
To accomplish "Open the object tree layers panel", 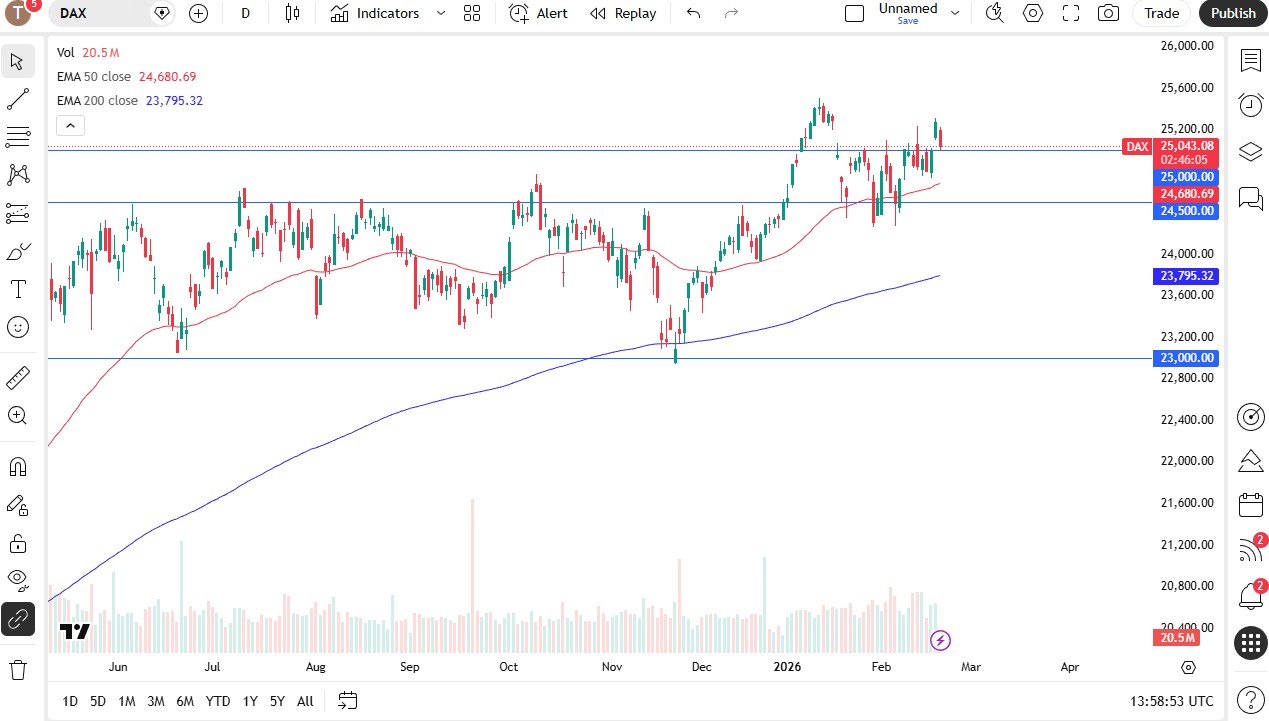I will click(x=1250, y=152).
